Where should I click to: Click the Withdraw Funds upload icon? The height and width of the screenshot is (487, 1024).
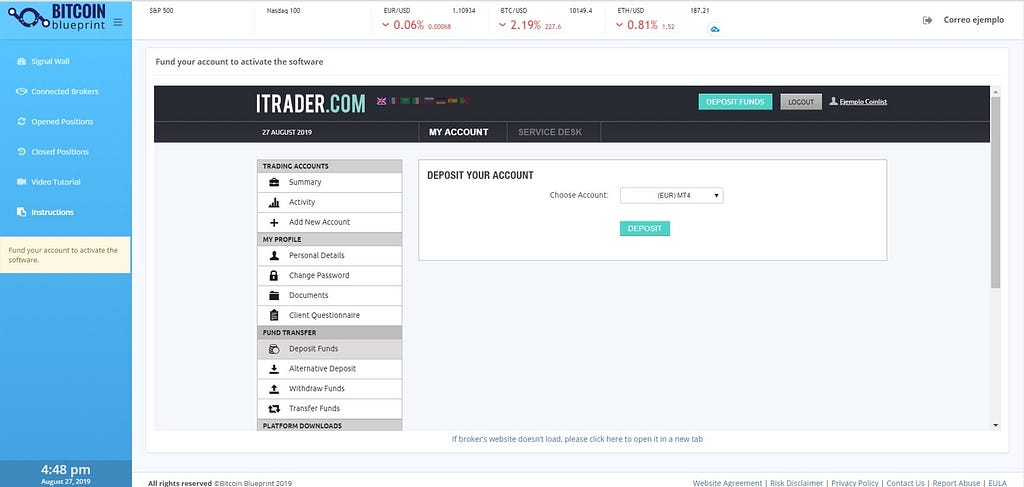tap(274, 389)
